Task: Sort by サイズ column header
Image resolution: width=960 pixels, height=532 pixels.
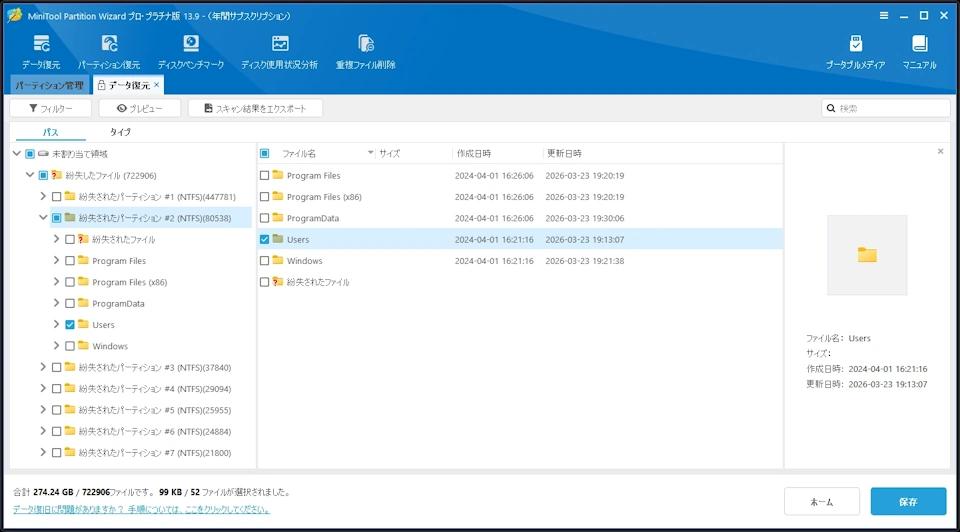Action: [x=389, y=154]
